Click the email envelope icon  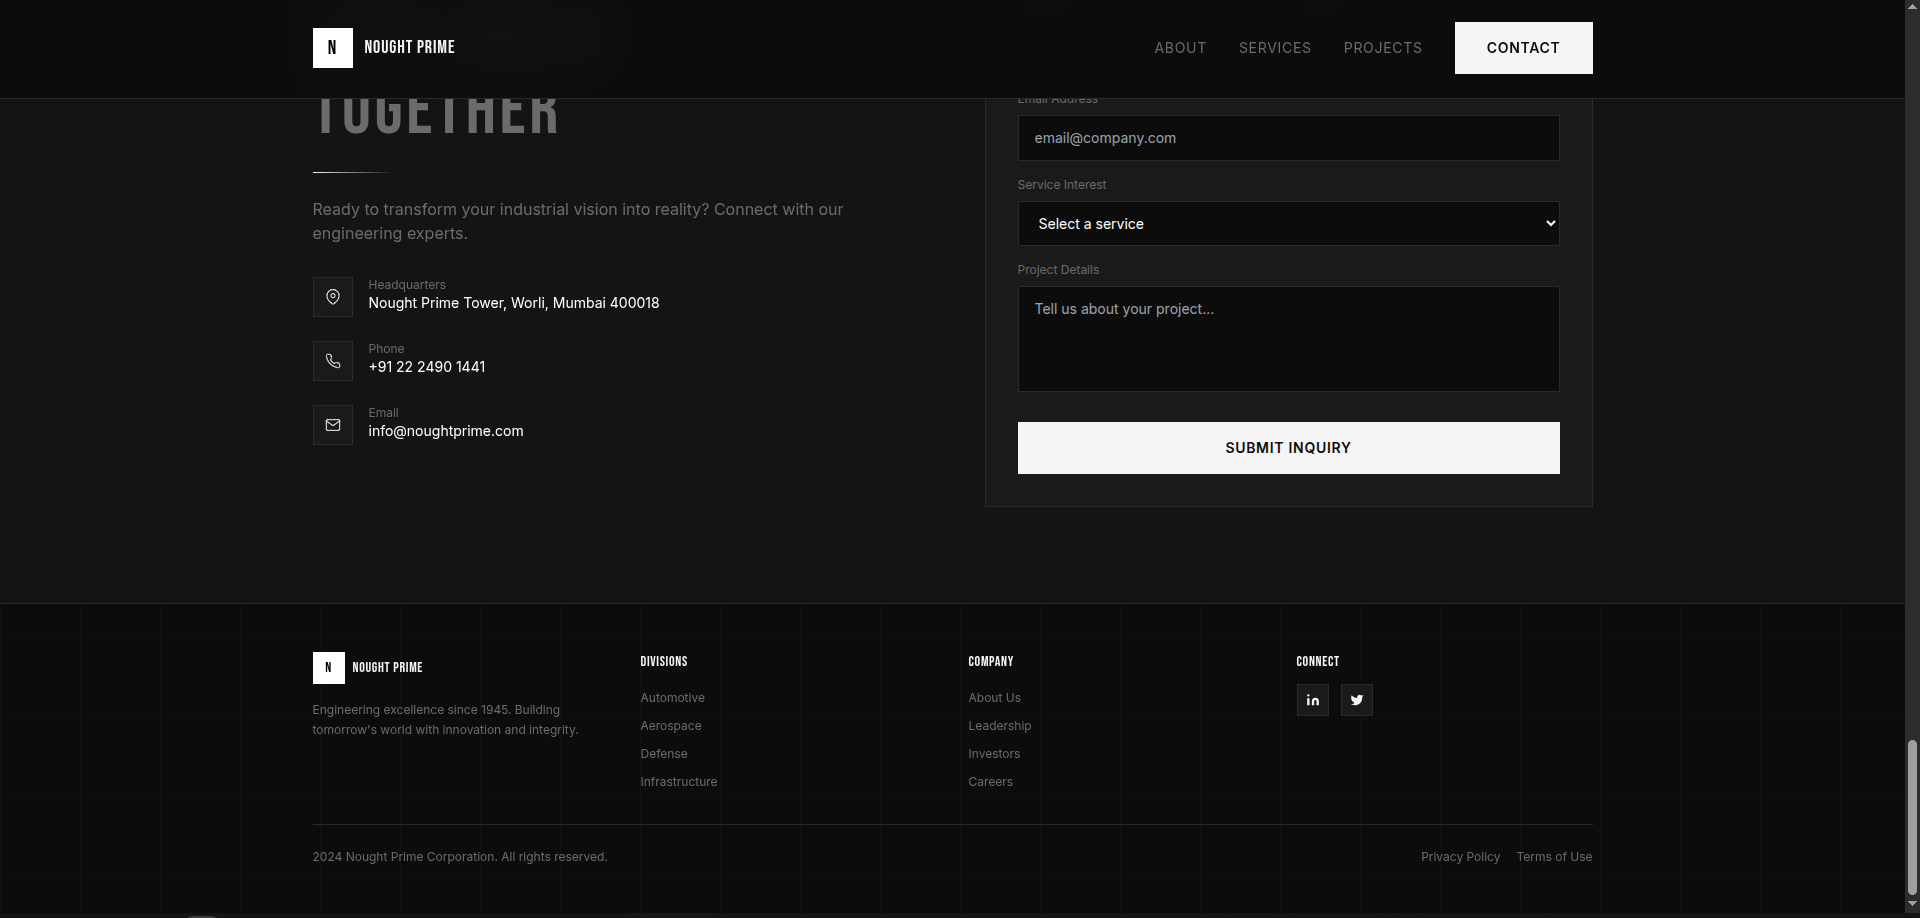[333, 425]
